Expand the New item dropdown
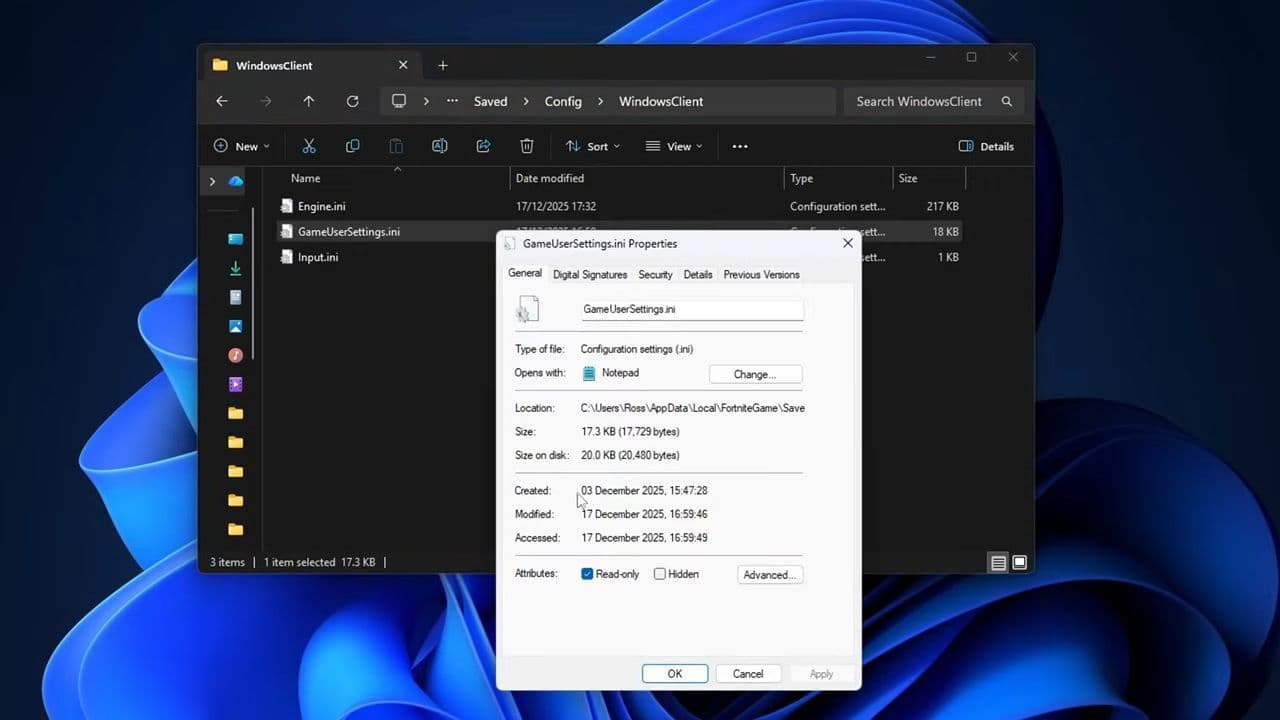The width and height of the screenshot is (1280, 720). coord(241,146)
